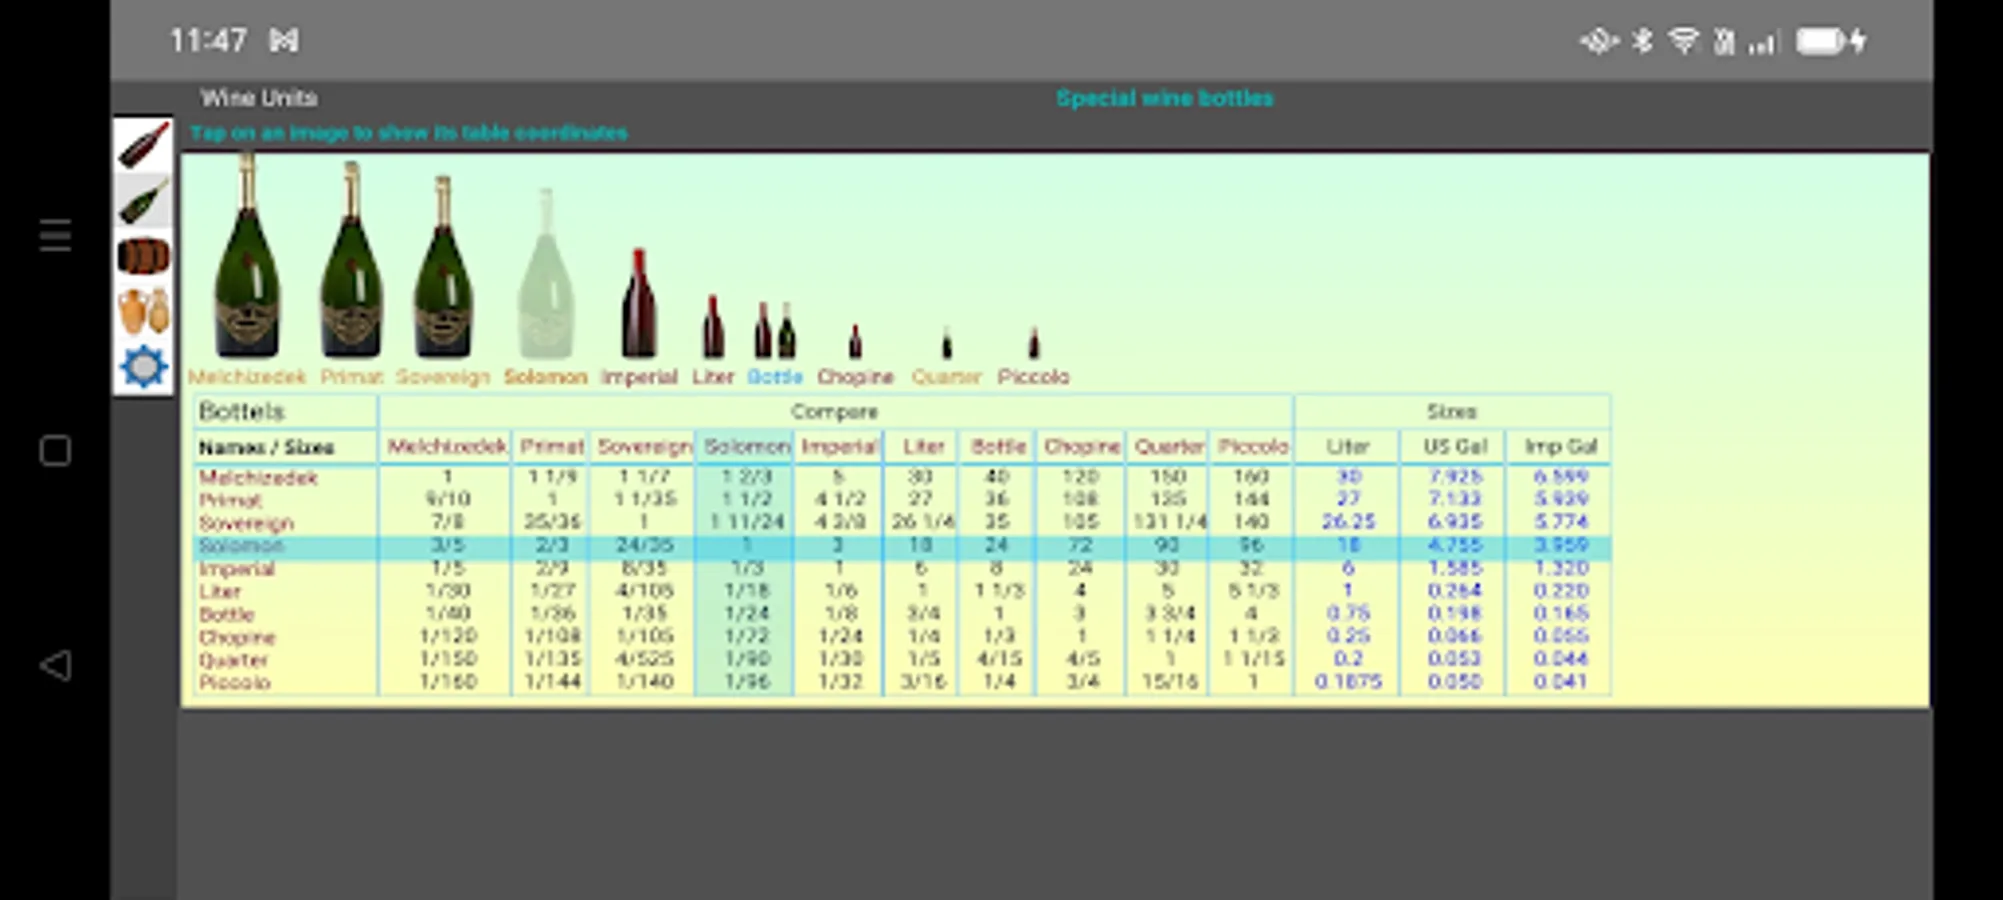Click the Imperial column header

point(839,447)
